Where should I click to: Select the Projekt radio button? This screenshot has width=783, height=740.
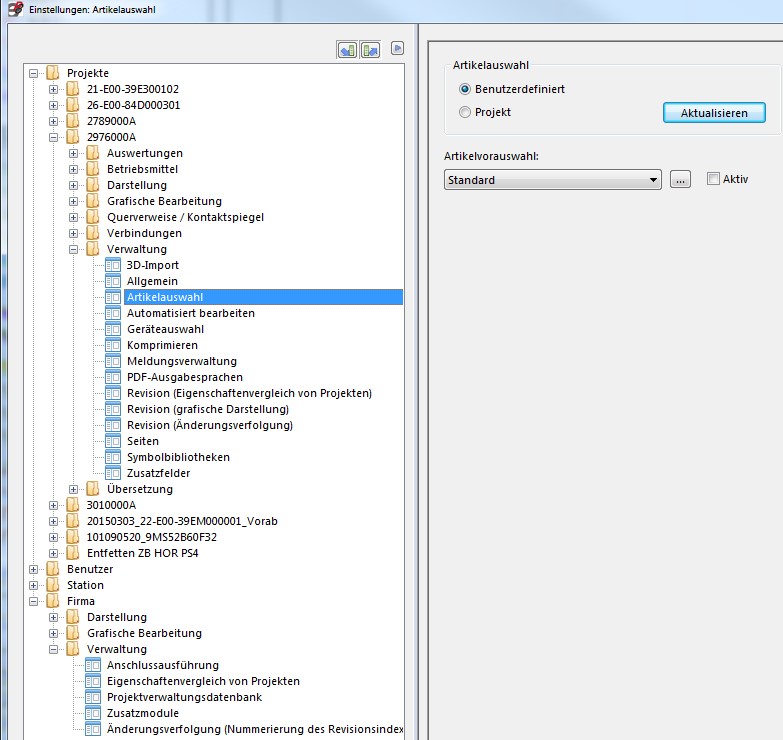[x=464, y=112]
